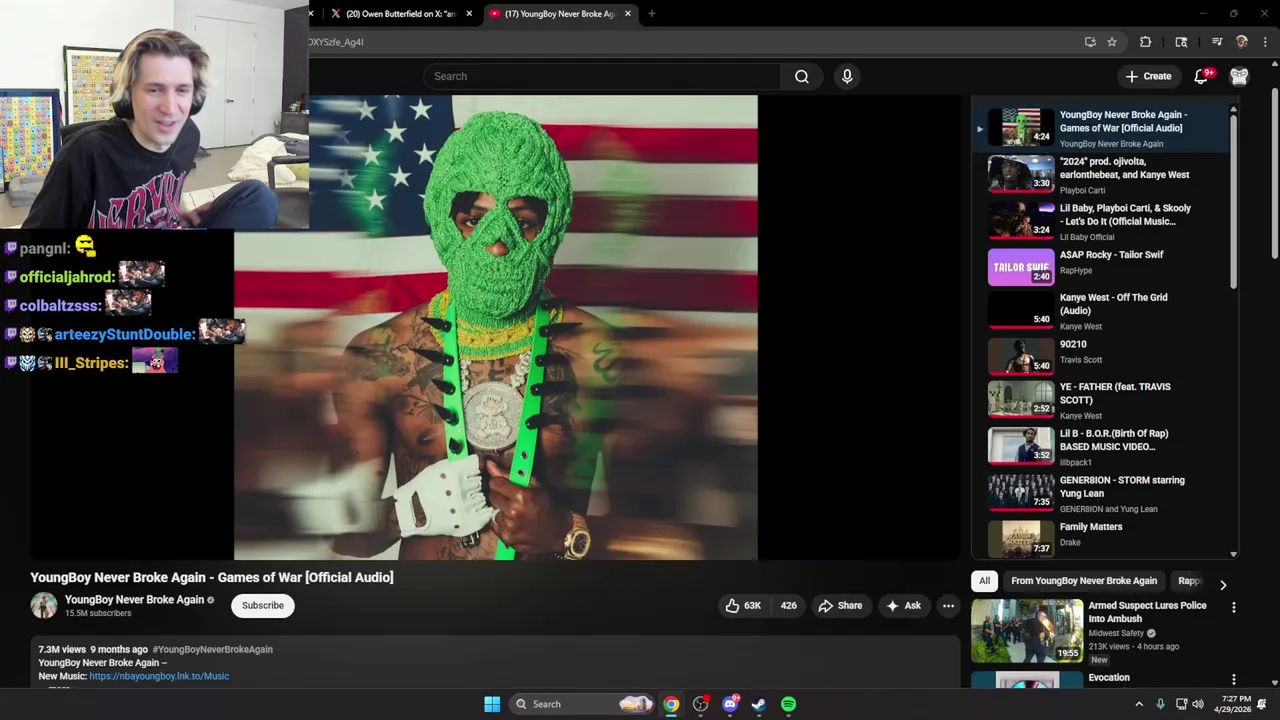Open the Evocation recommended video title
The height and width of the screenshot is (720, 1280).
[1109, 678]
